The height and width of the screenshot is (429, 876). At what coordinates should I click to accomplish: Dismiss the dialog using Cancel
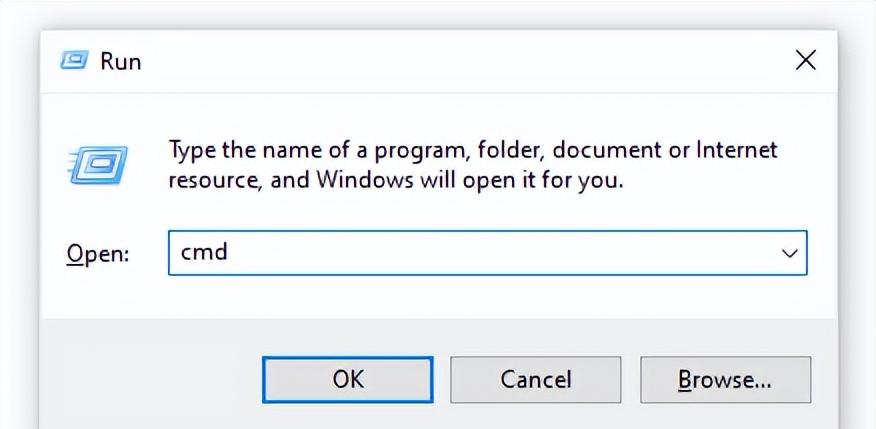(535, 380)
